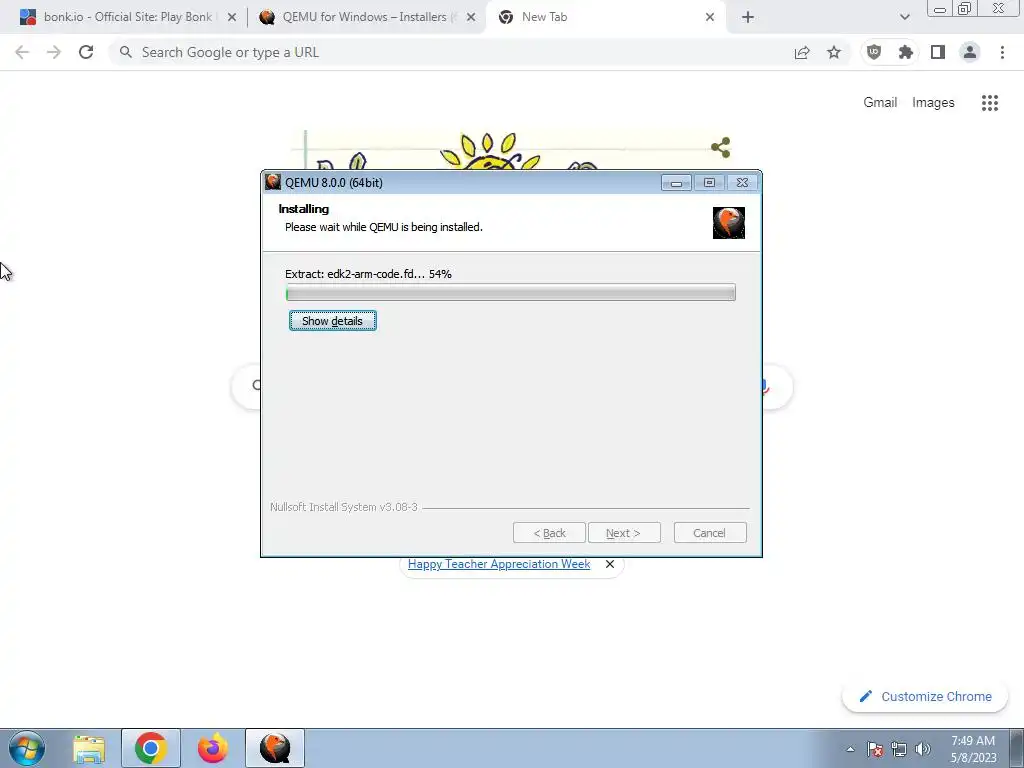Open a new Chrome tab with plus
The width and height of the screenshot is (1024, 768).
pyautogui.click(x=748, y=18)
